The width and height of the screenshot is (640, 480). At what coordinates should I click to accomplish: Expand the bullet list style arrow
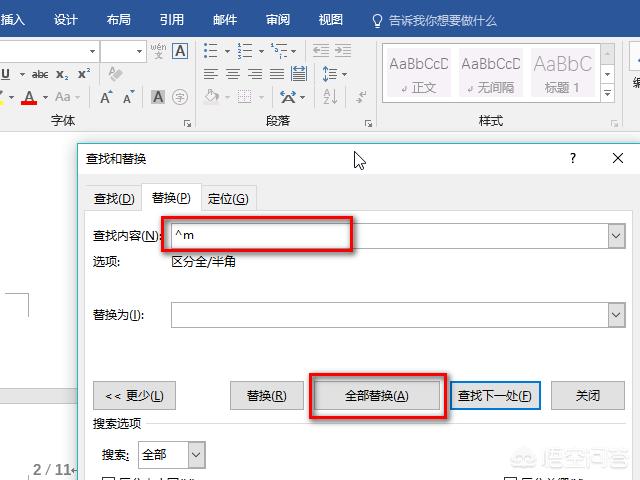pos(227,51)
